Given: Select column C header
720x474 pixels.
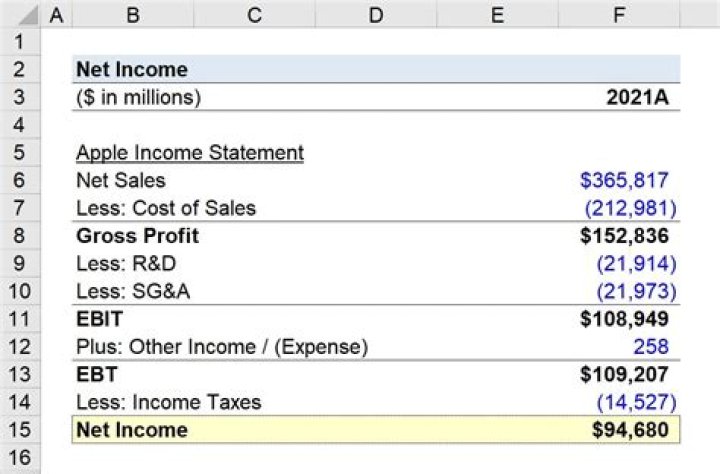Looking at the screenshot, I should (x=254, y=14).
